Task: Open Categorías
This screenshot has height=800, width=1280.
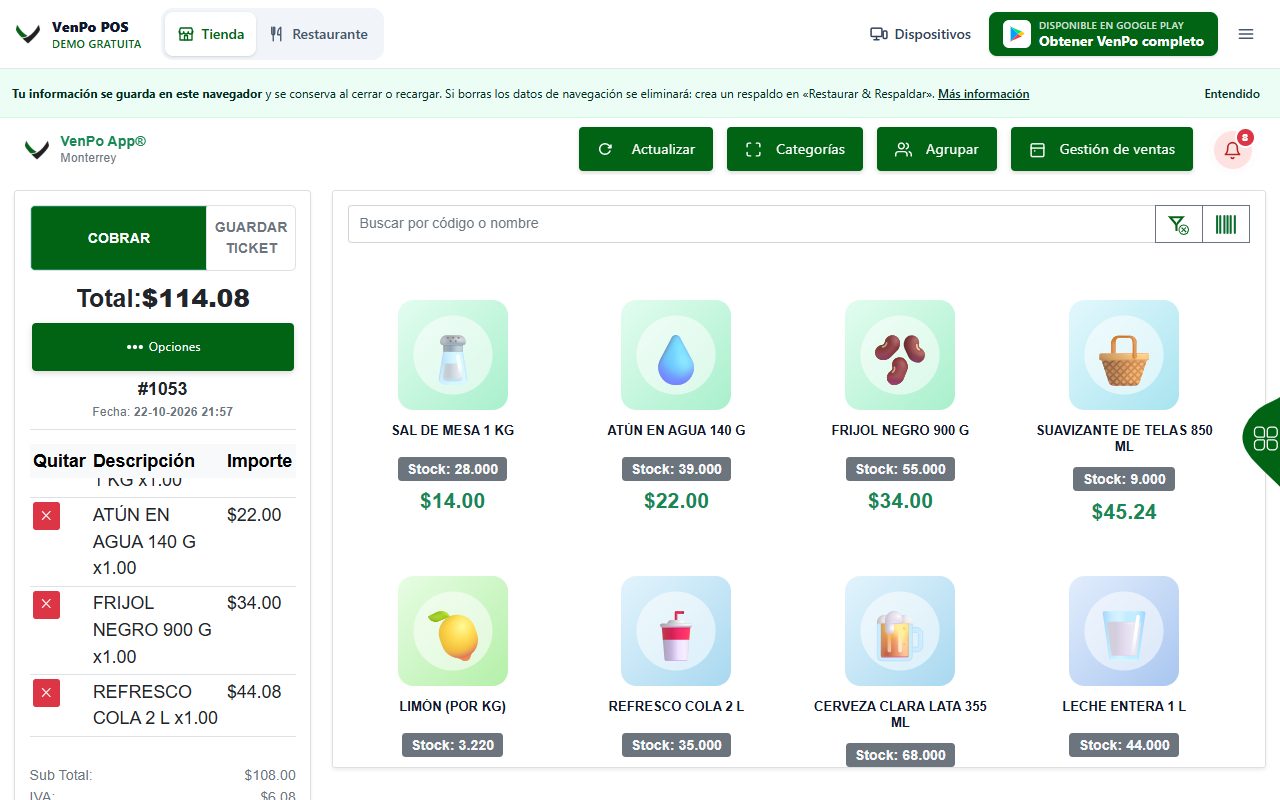Action: click(795, 149)
